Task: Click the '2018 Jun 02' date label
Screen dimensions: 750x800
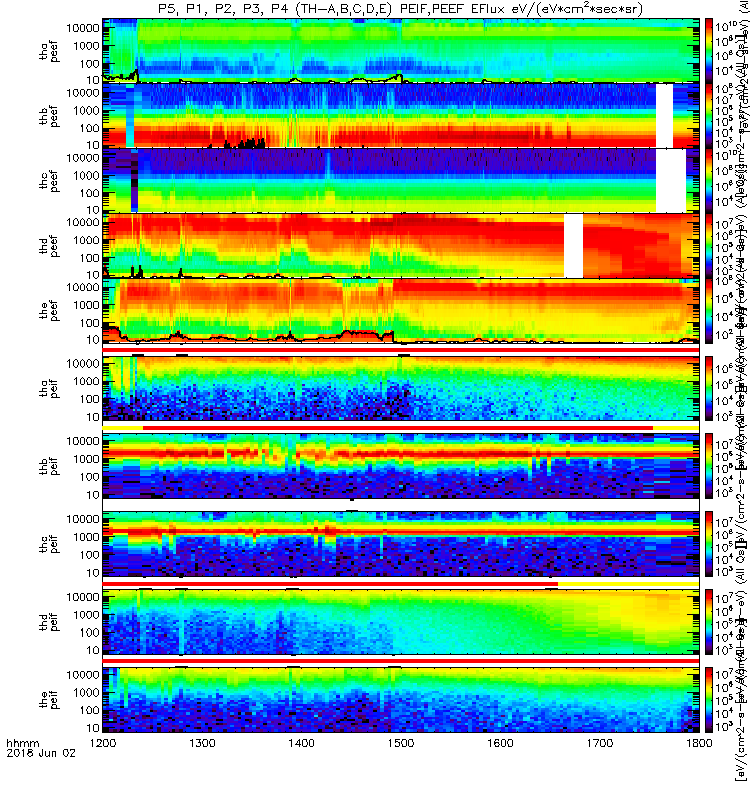Action: pyautogui.click(x=41, y=753)
